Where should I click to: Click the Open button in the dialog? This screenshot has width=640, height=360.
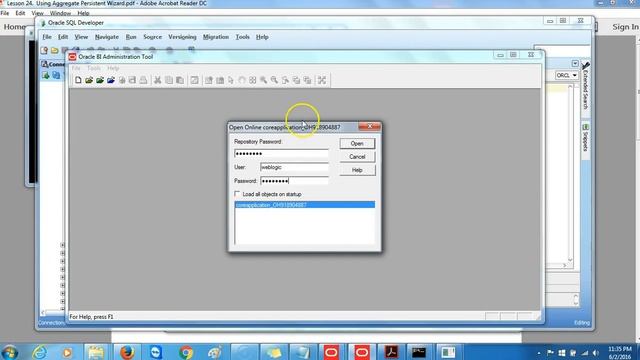coord(357,143)
